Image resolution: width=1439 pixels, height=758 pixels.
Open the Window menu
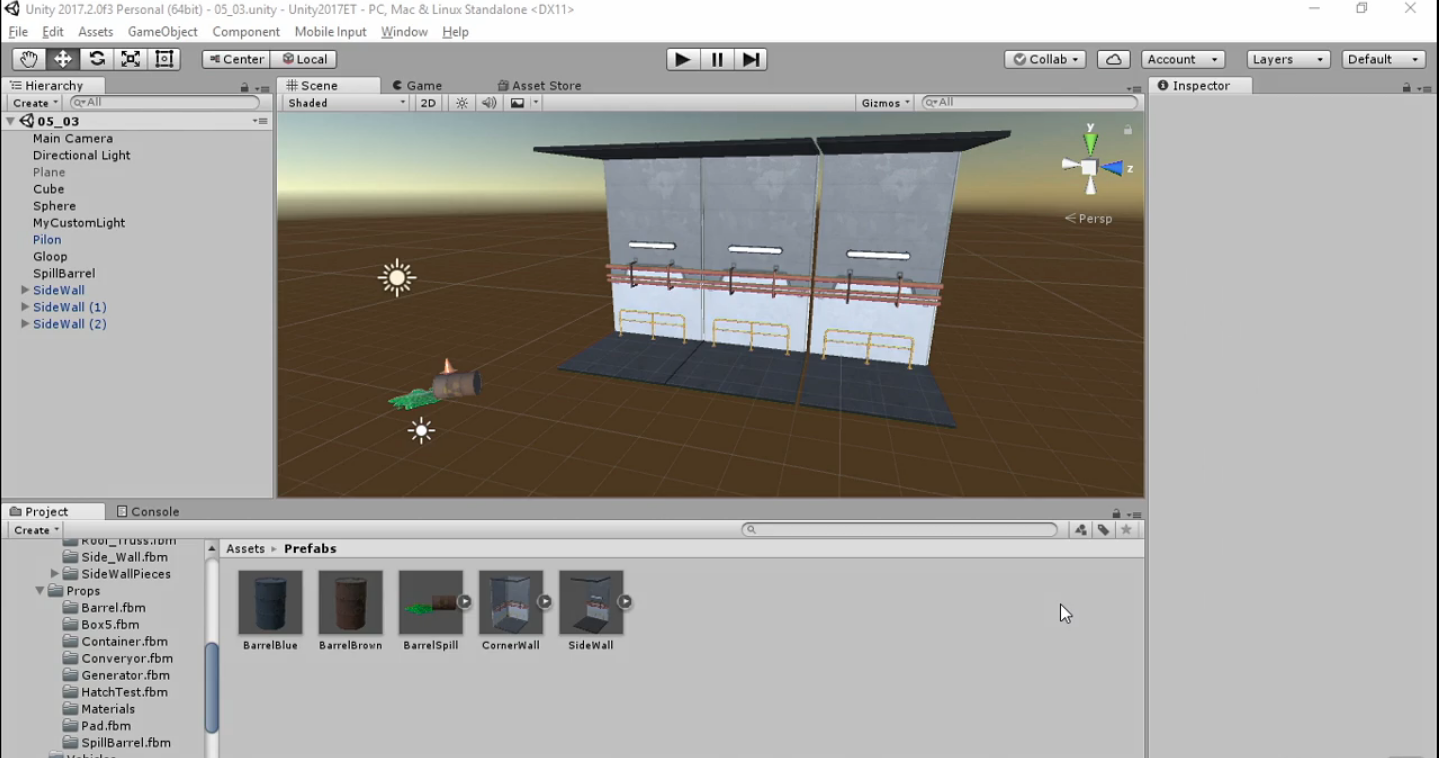(x=404, y=32)
